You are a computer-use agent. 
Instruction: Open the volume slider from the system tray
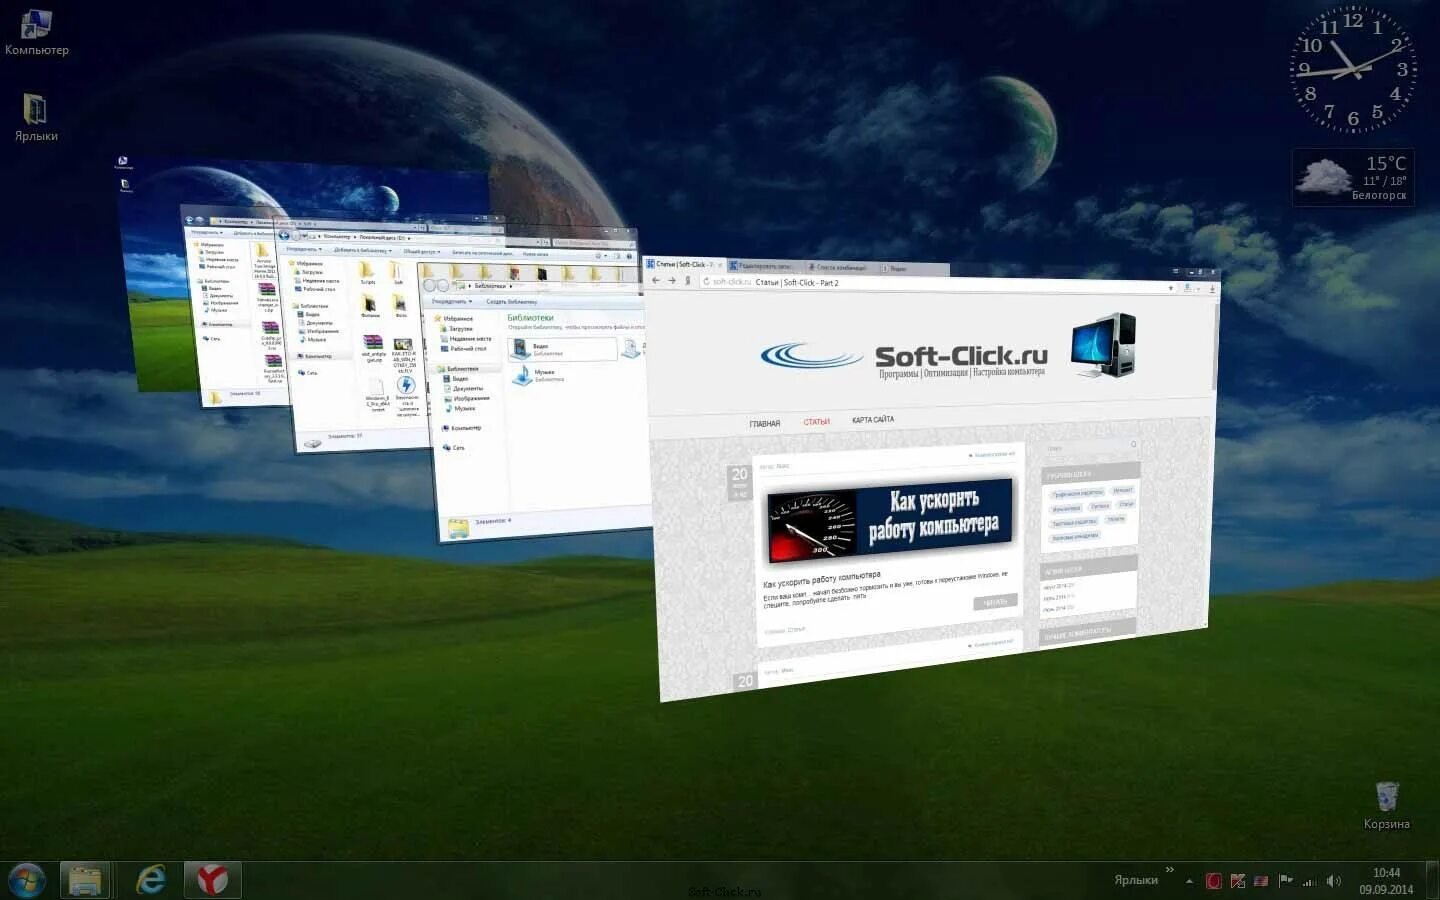pos(1333,881)
